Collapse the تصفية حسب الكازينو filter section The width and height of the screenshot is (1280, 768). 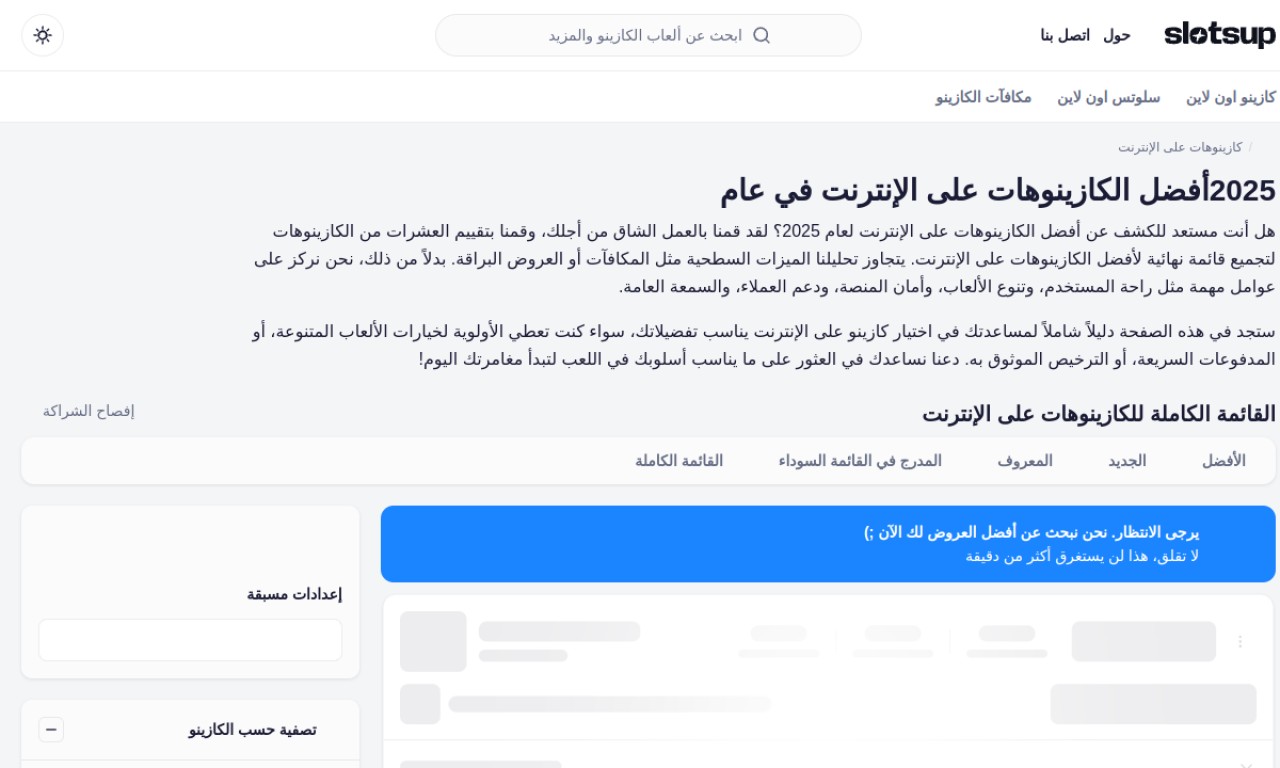click(x=51, y=730)
